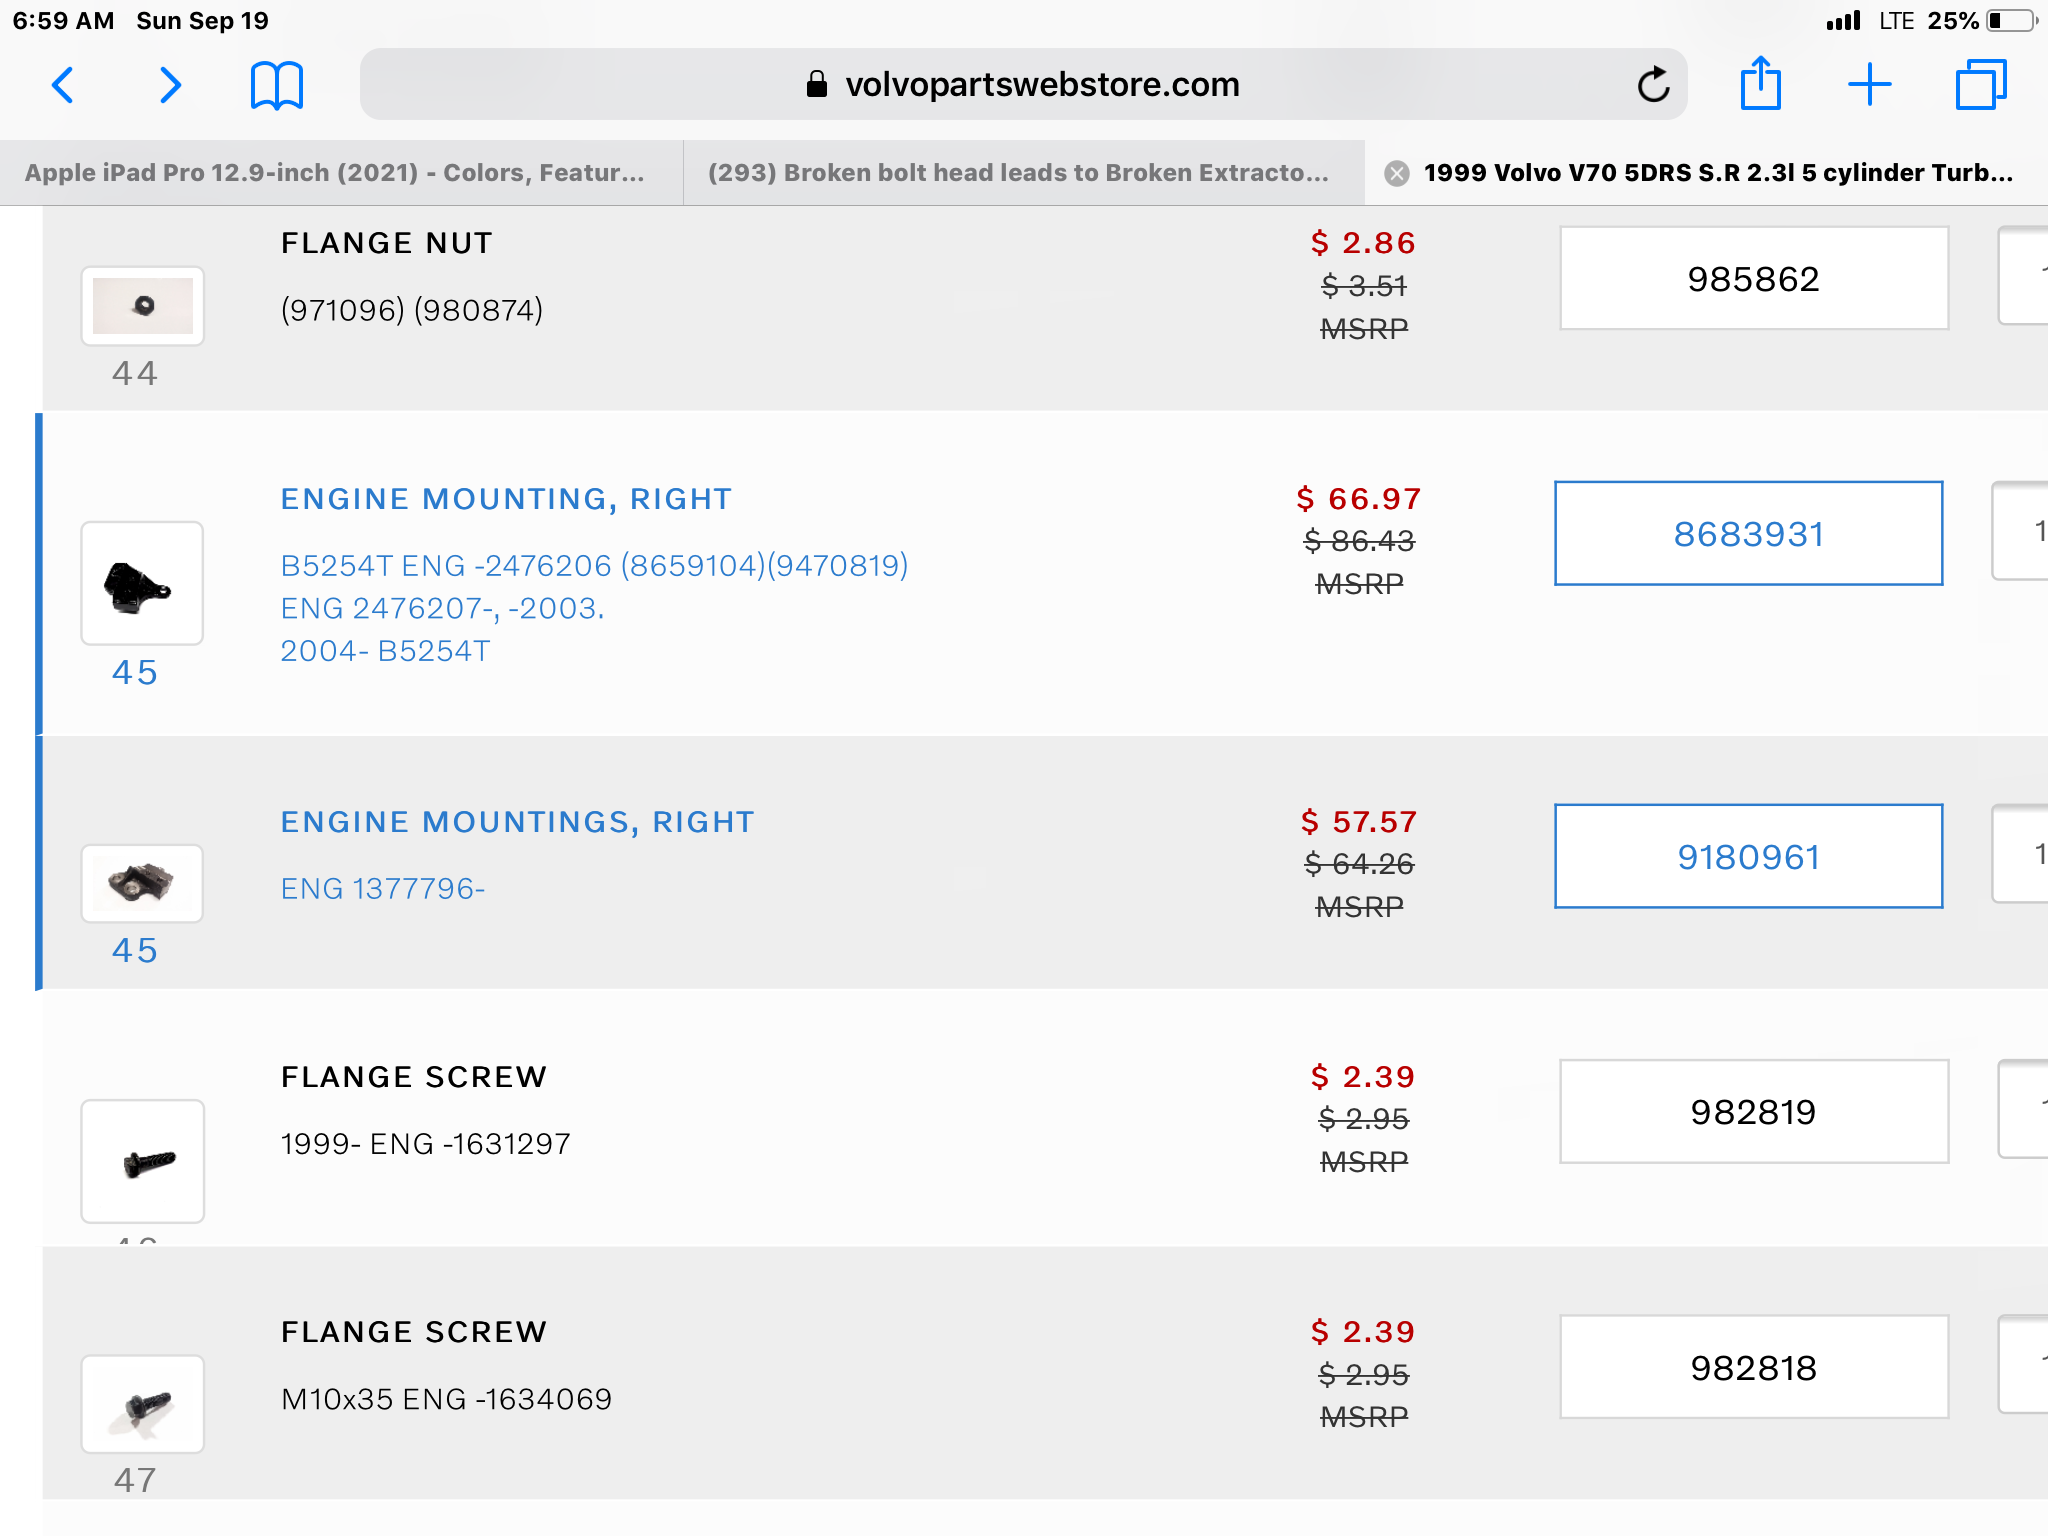
Task: Click part number 8683931 button
Action: coord(1748,534)
